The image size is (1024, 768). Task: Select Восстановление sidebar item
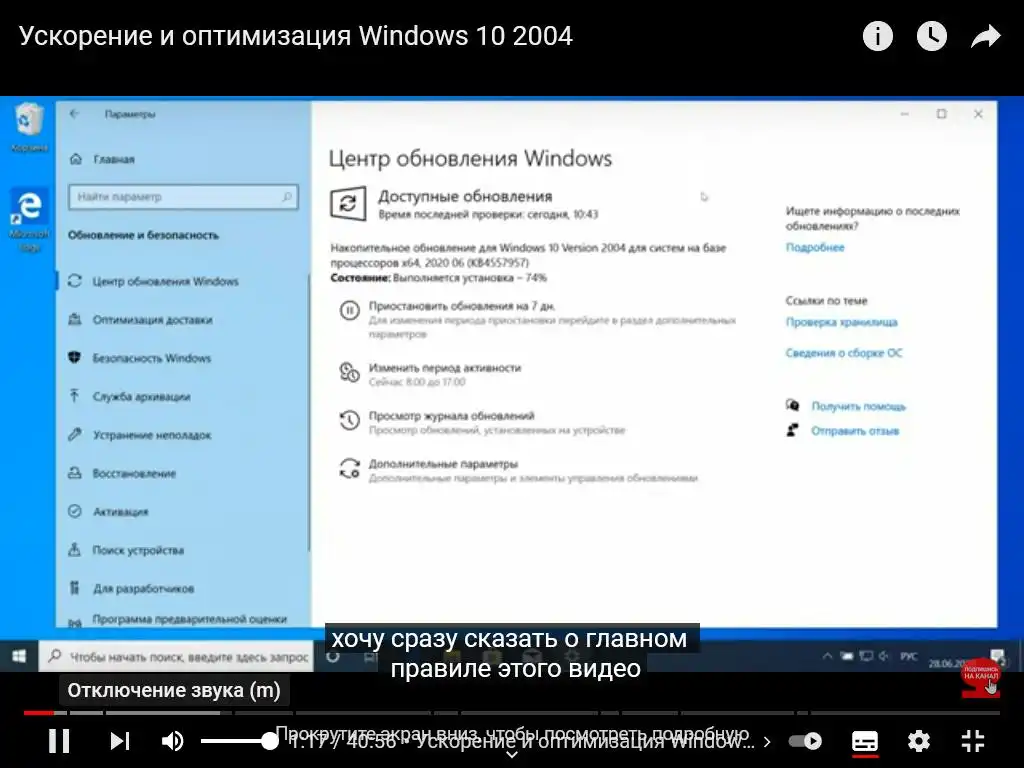(134, 473)
